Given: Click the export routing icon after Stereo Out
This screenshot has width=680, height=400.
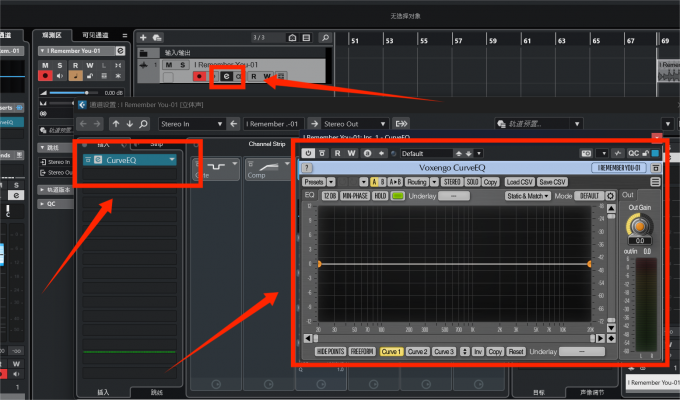Looking at the screenshot, I should pyautogui.click(x=401, y=124).
